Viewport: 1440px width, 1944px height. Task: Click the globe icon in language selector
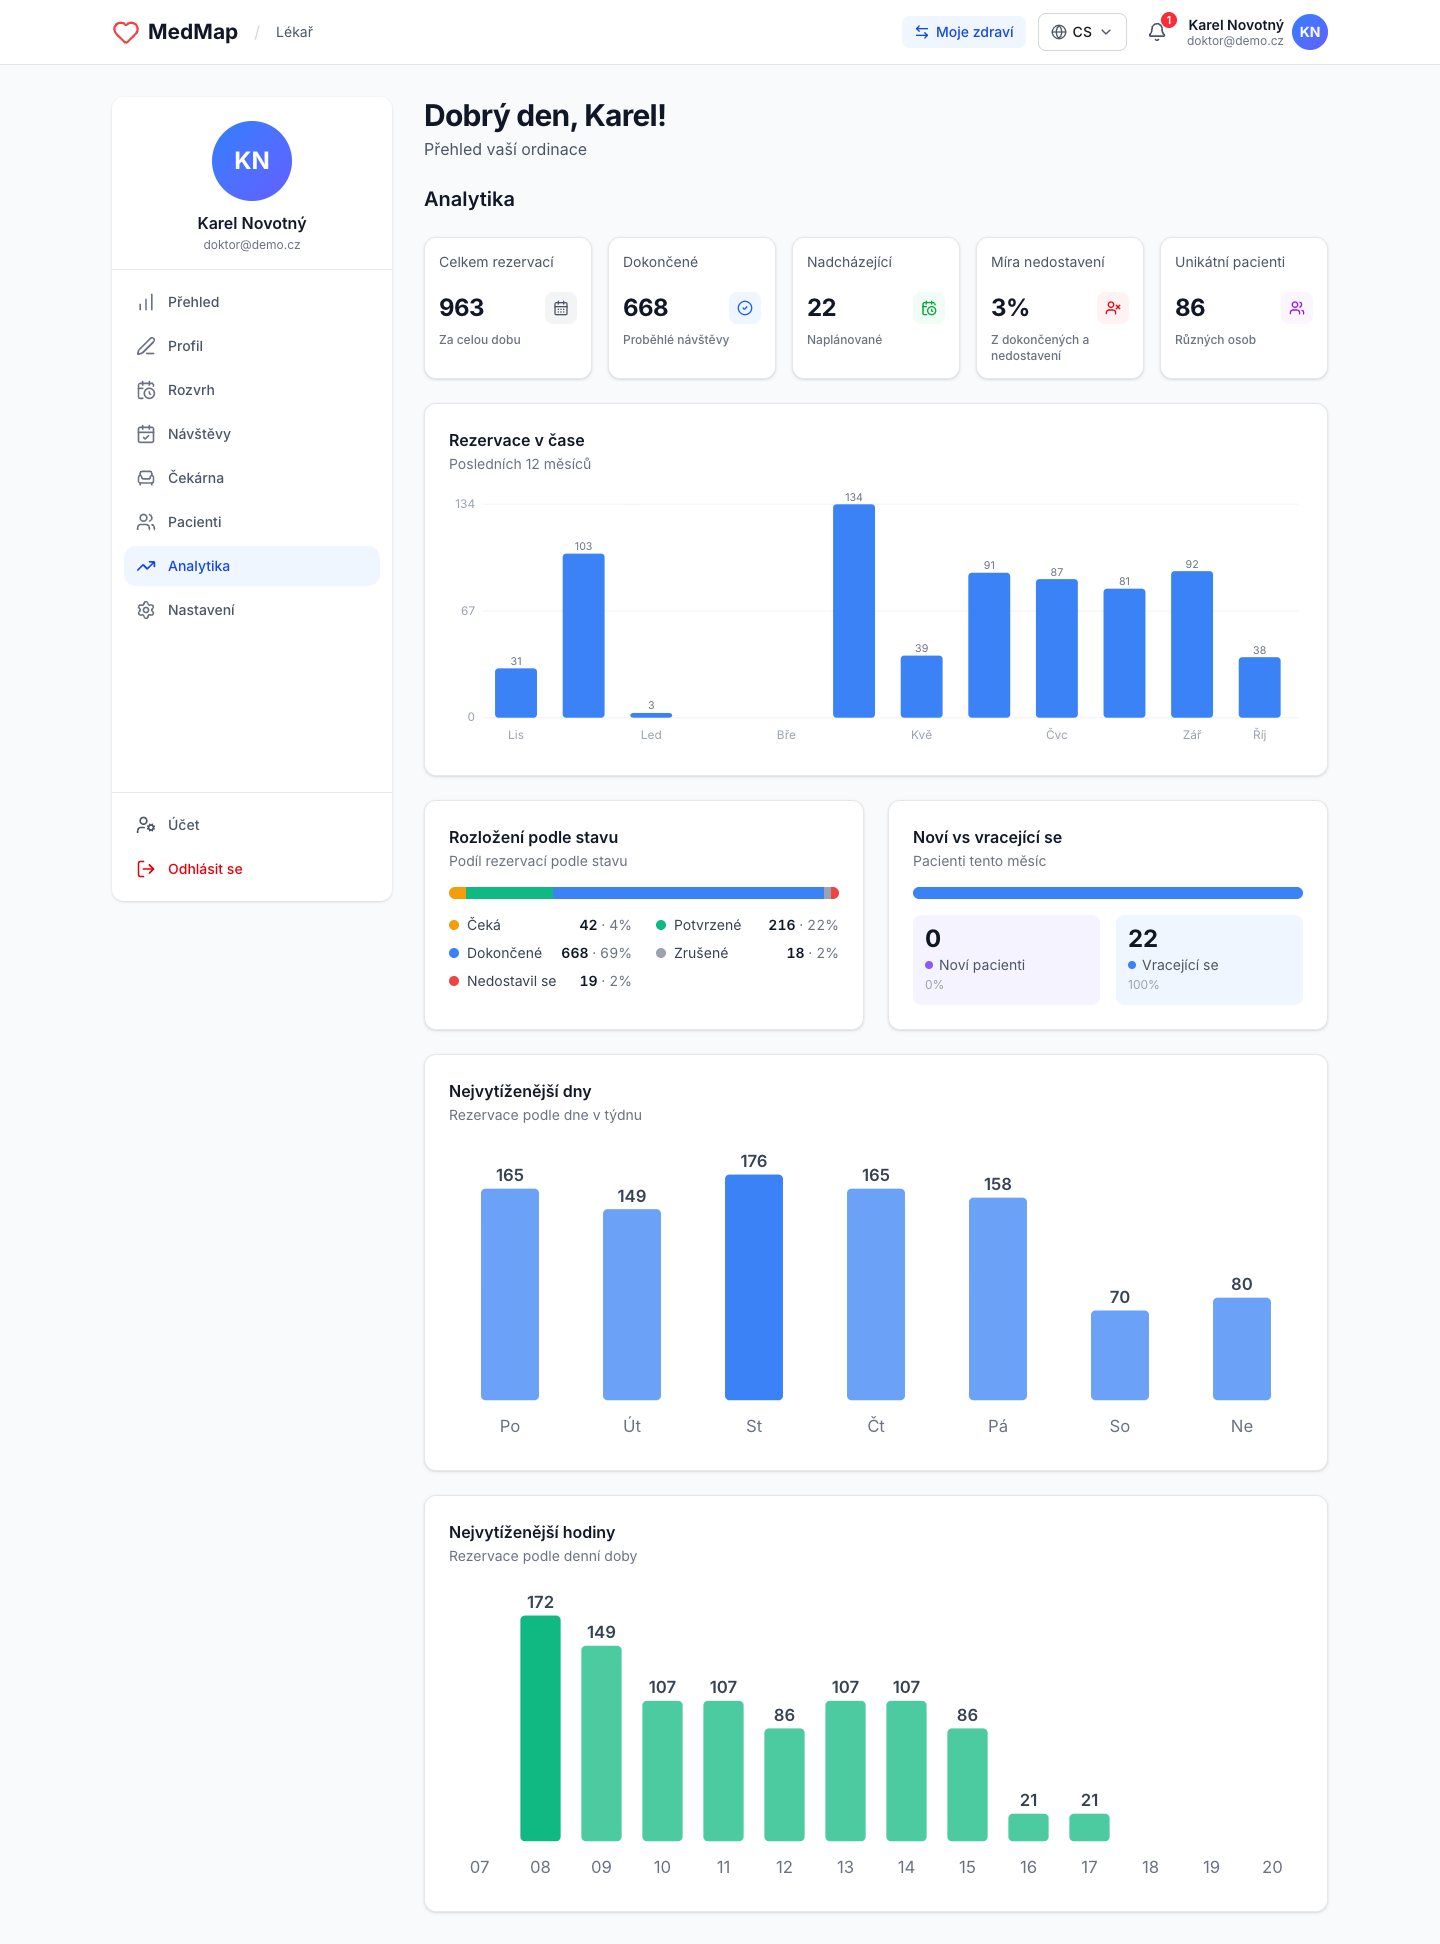[1059, 32]
